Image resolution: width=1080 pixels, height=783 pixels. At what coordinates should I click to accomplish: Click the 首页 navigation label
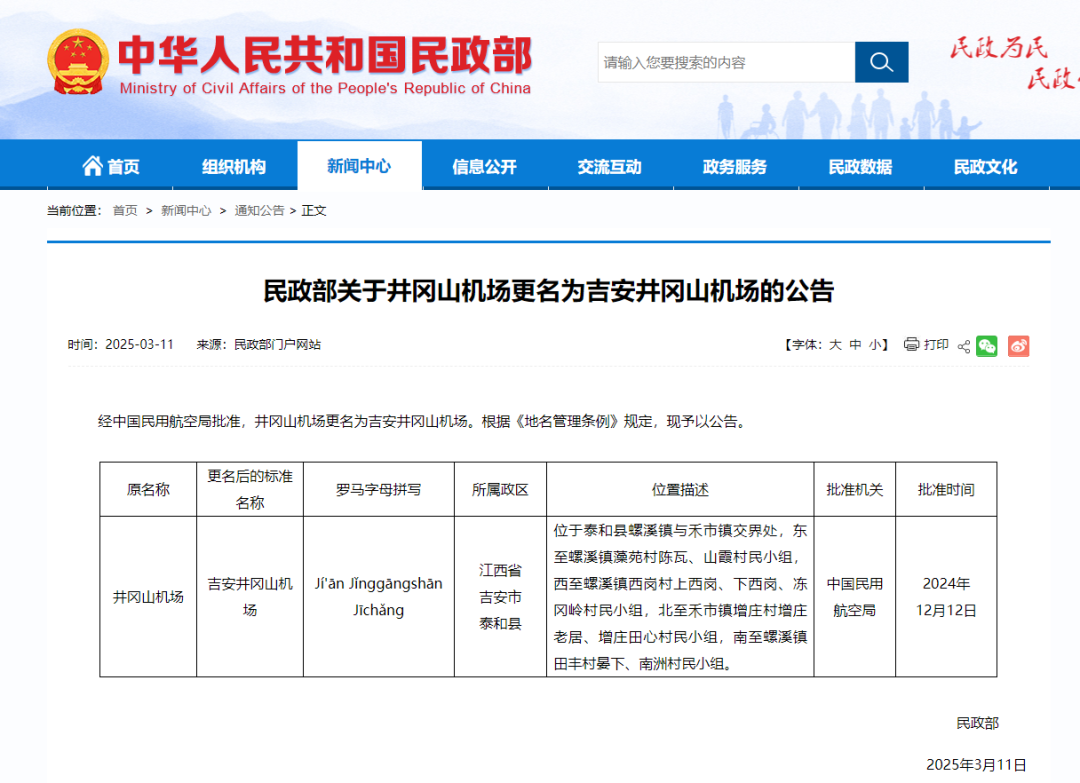click(x=124, y=167)
